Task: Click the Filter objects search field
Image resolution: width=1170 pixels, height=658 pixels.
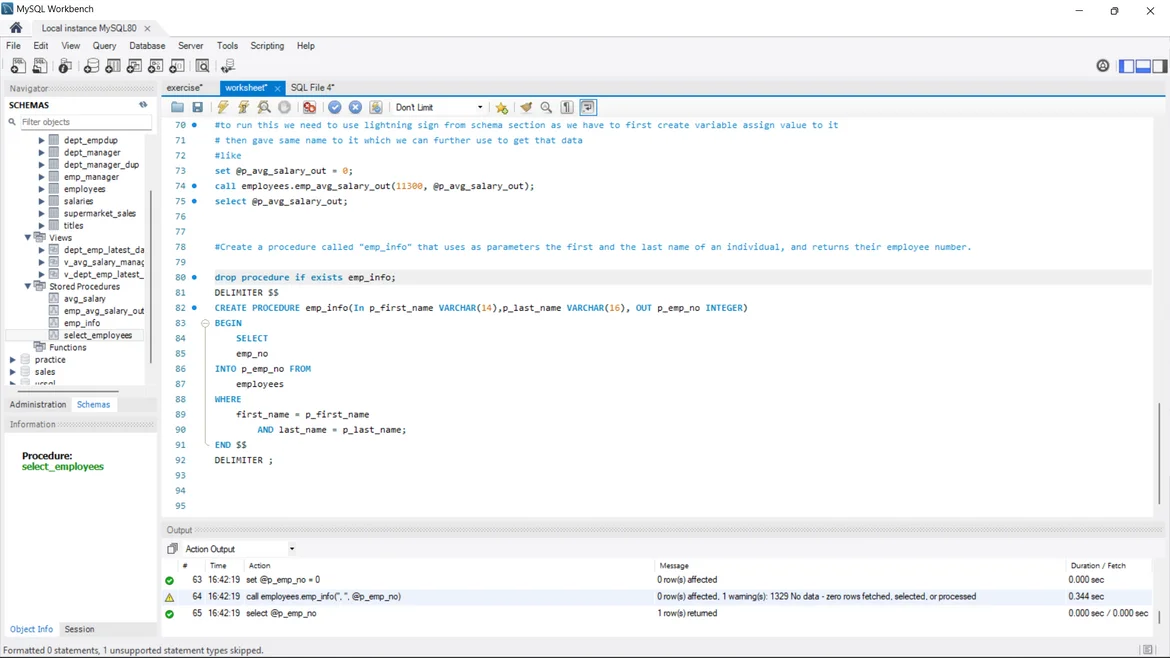Action: [85, 122]
